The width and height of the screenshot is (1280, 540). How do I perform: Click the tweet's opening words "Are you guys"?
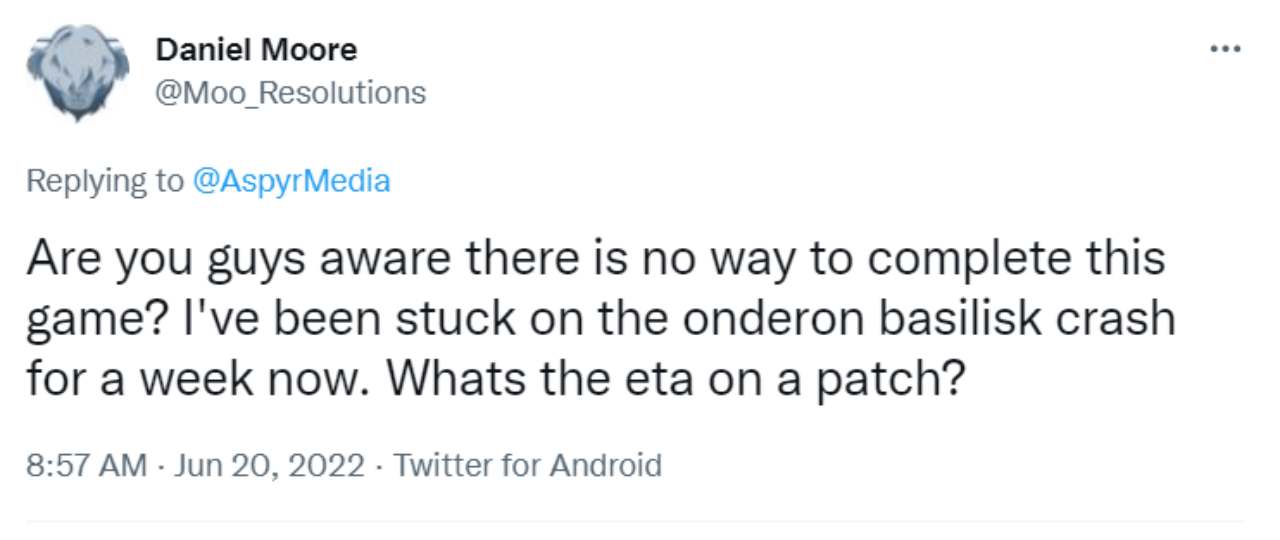(x=148, y=259)
